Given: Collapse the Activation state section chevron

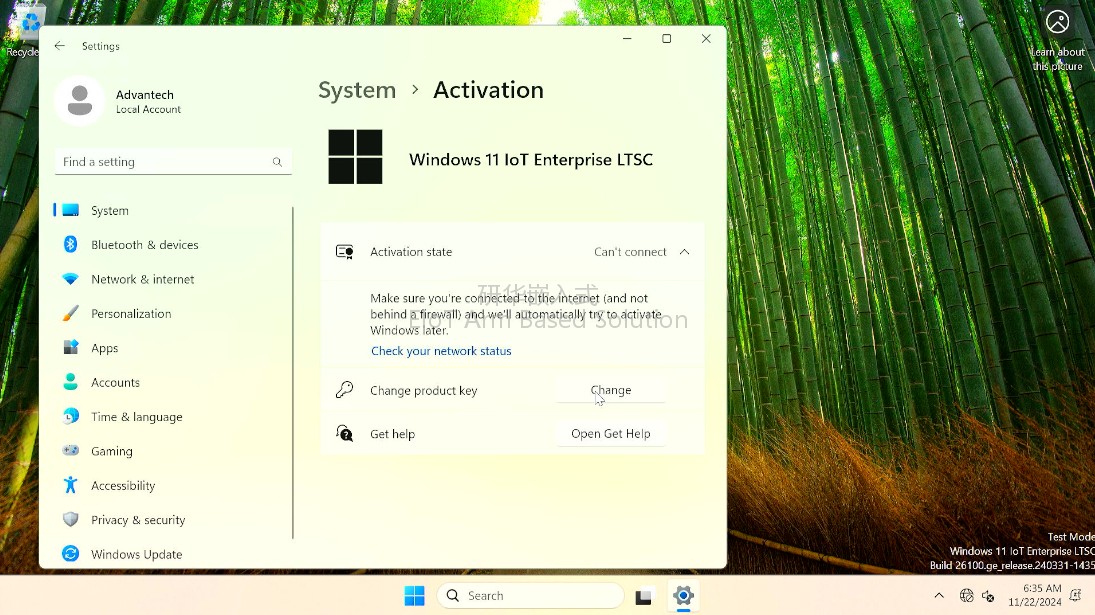Looking at the screenshot, I should [684, 252].
